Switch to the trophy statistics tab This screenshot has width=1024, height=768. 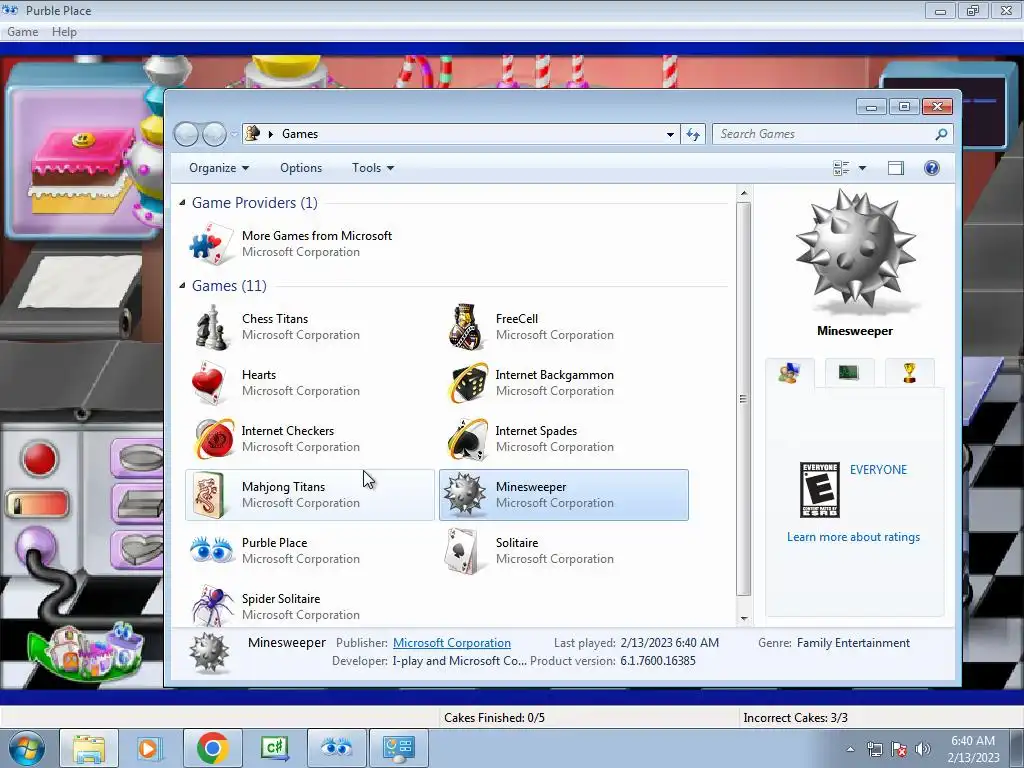click(909, 373)
